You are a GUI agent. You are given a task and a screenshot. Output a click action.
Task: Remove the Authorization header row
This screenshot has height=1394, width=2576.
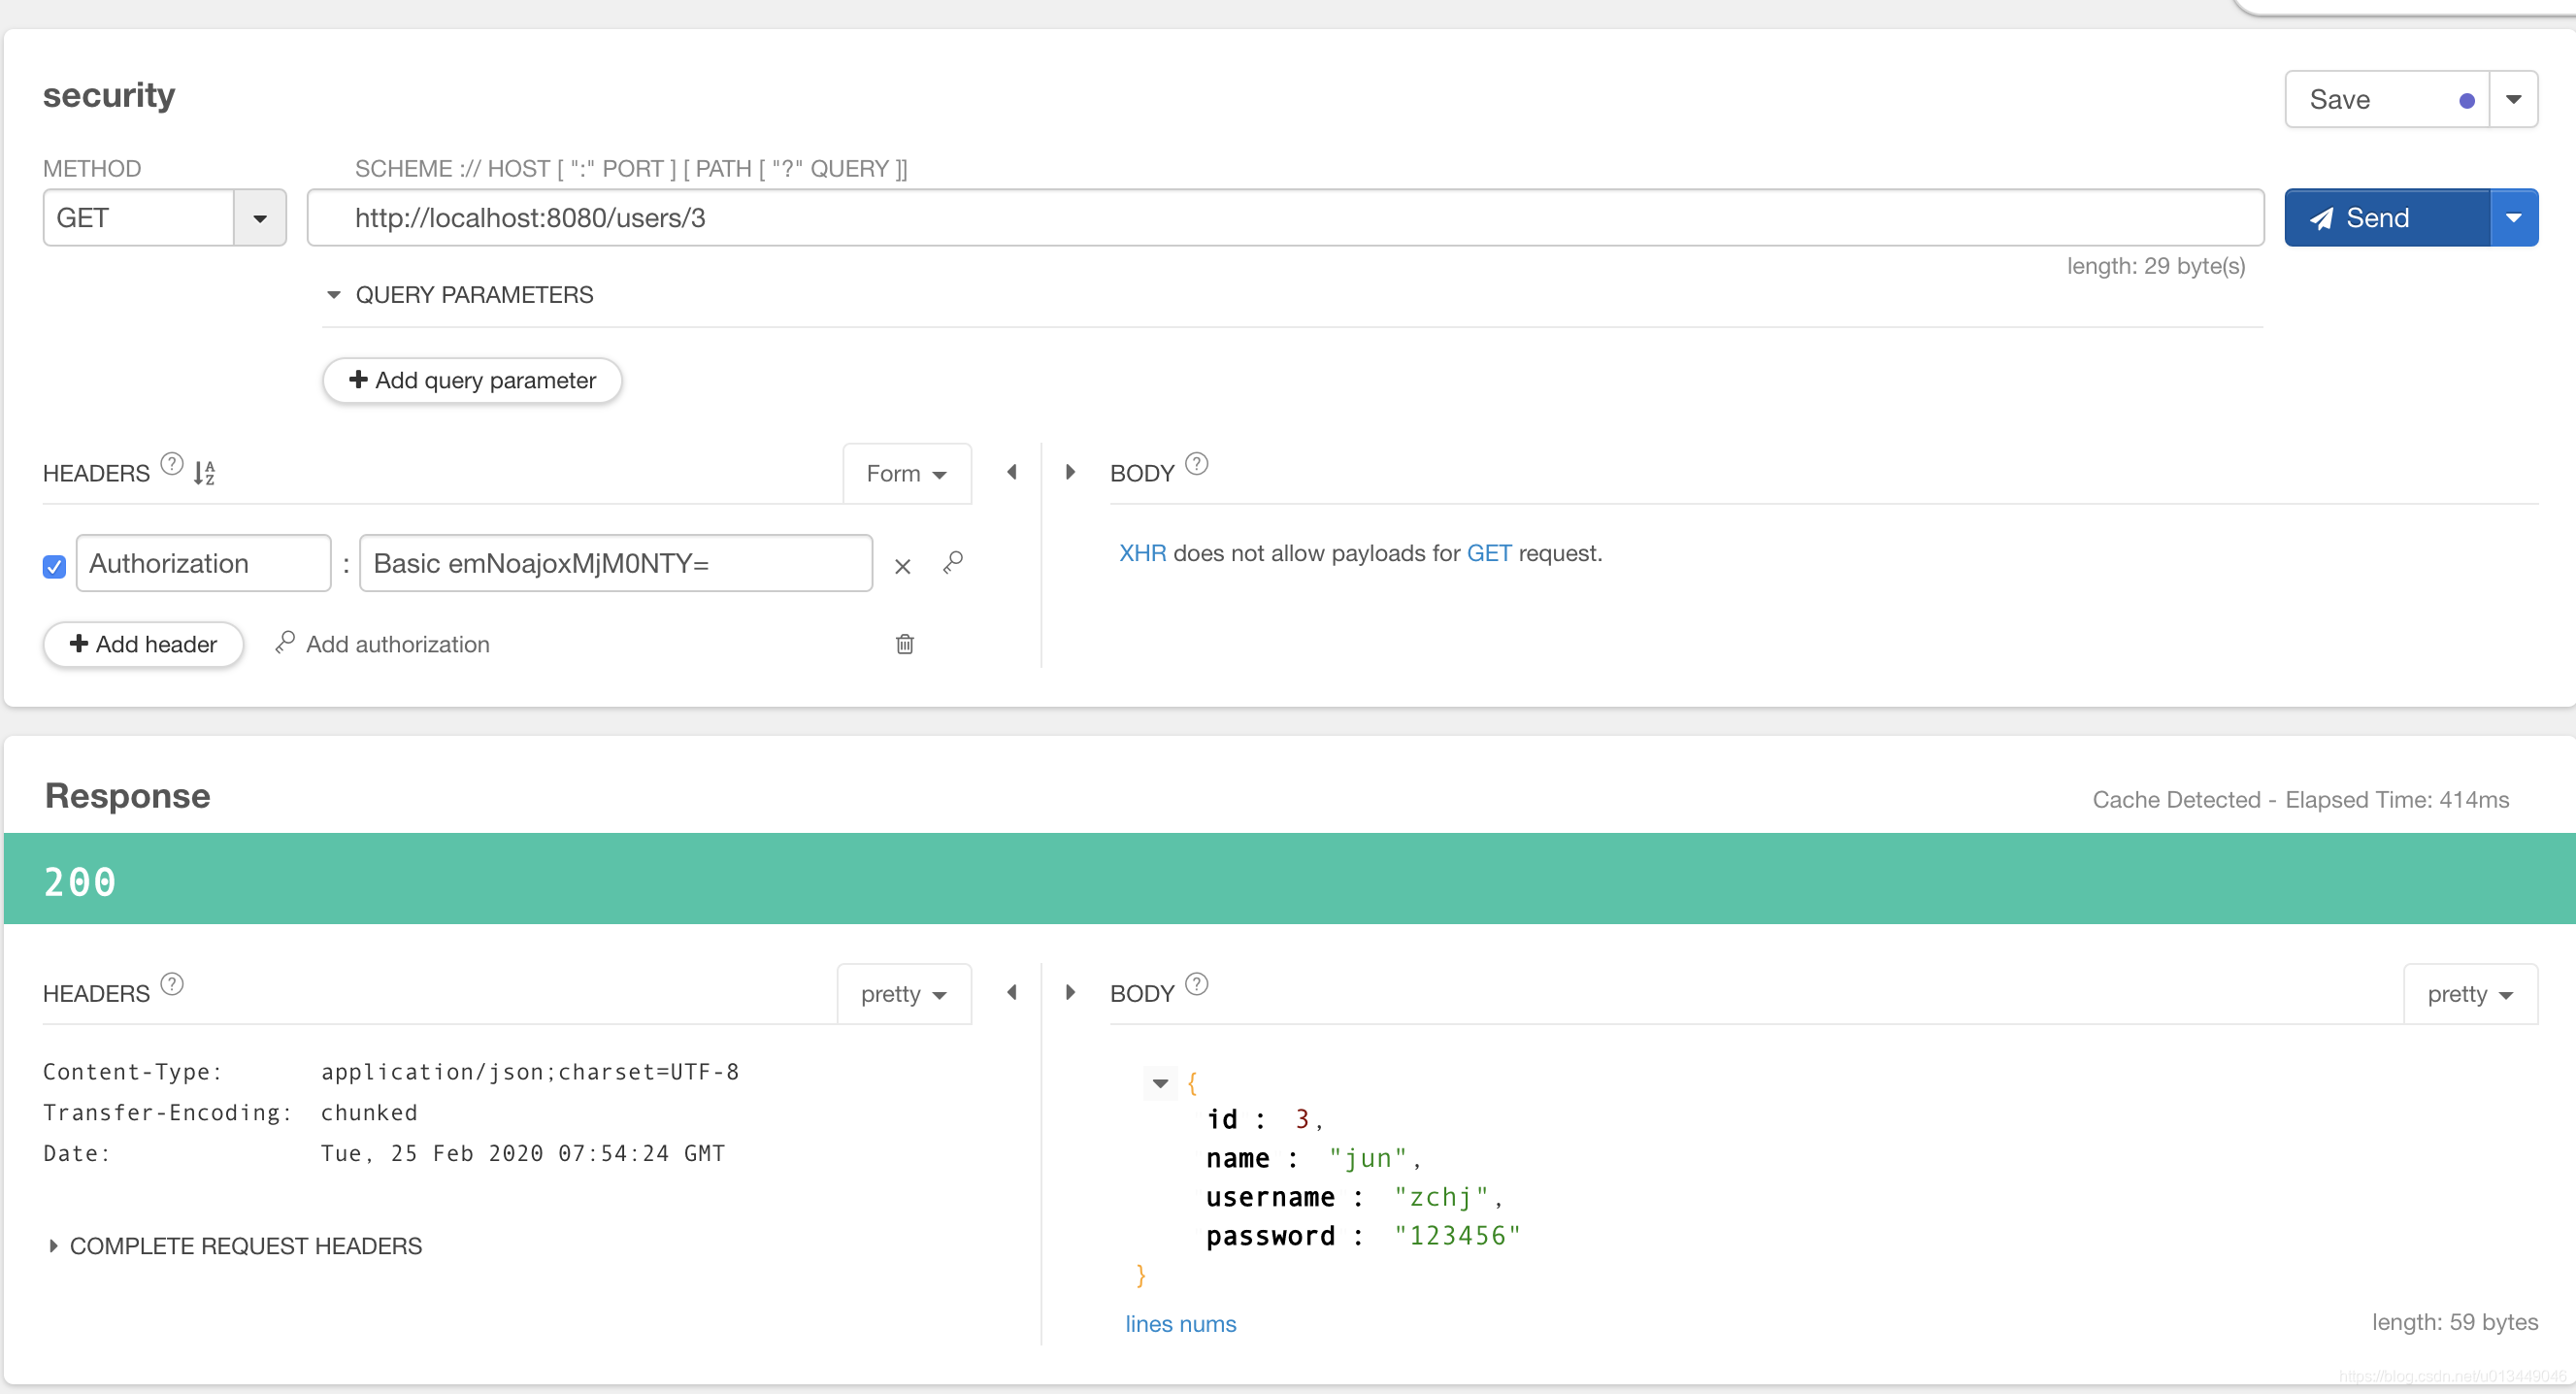pos(902,566)
